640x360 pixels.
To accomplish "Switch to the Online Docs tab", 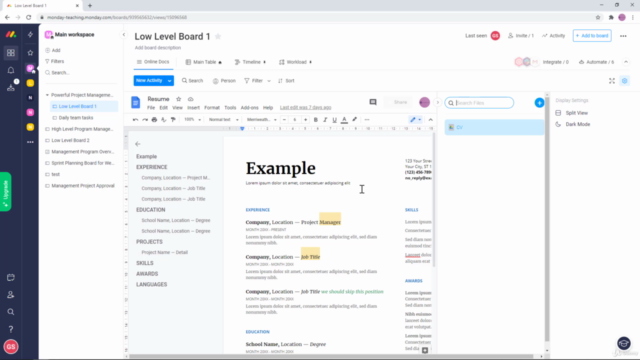I will pyautogui.click(x=153, y=62).
